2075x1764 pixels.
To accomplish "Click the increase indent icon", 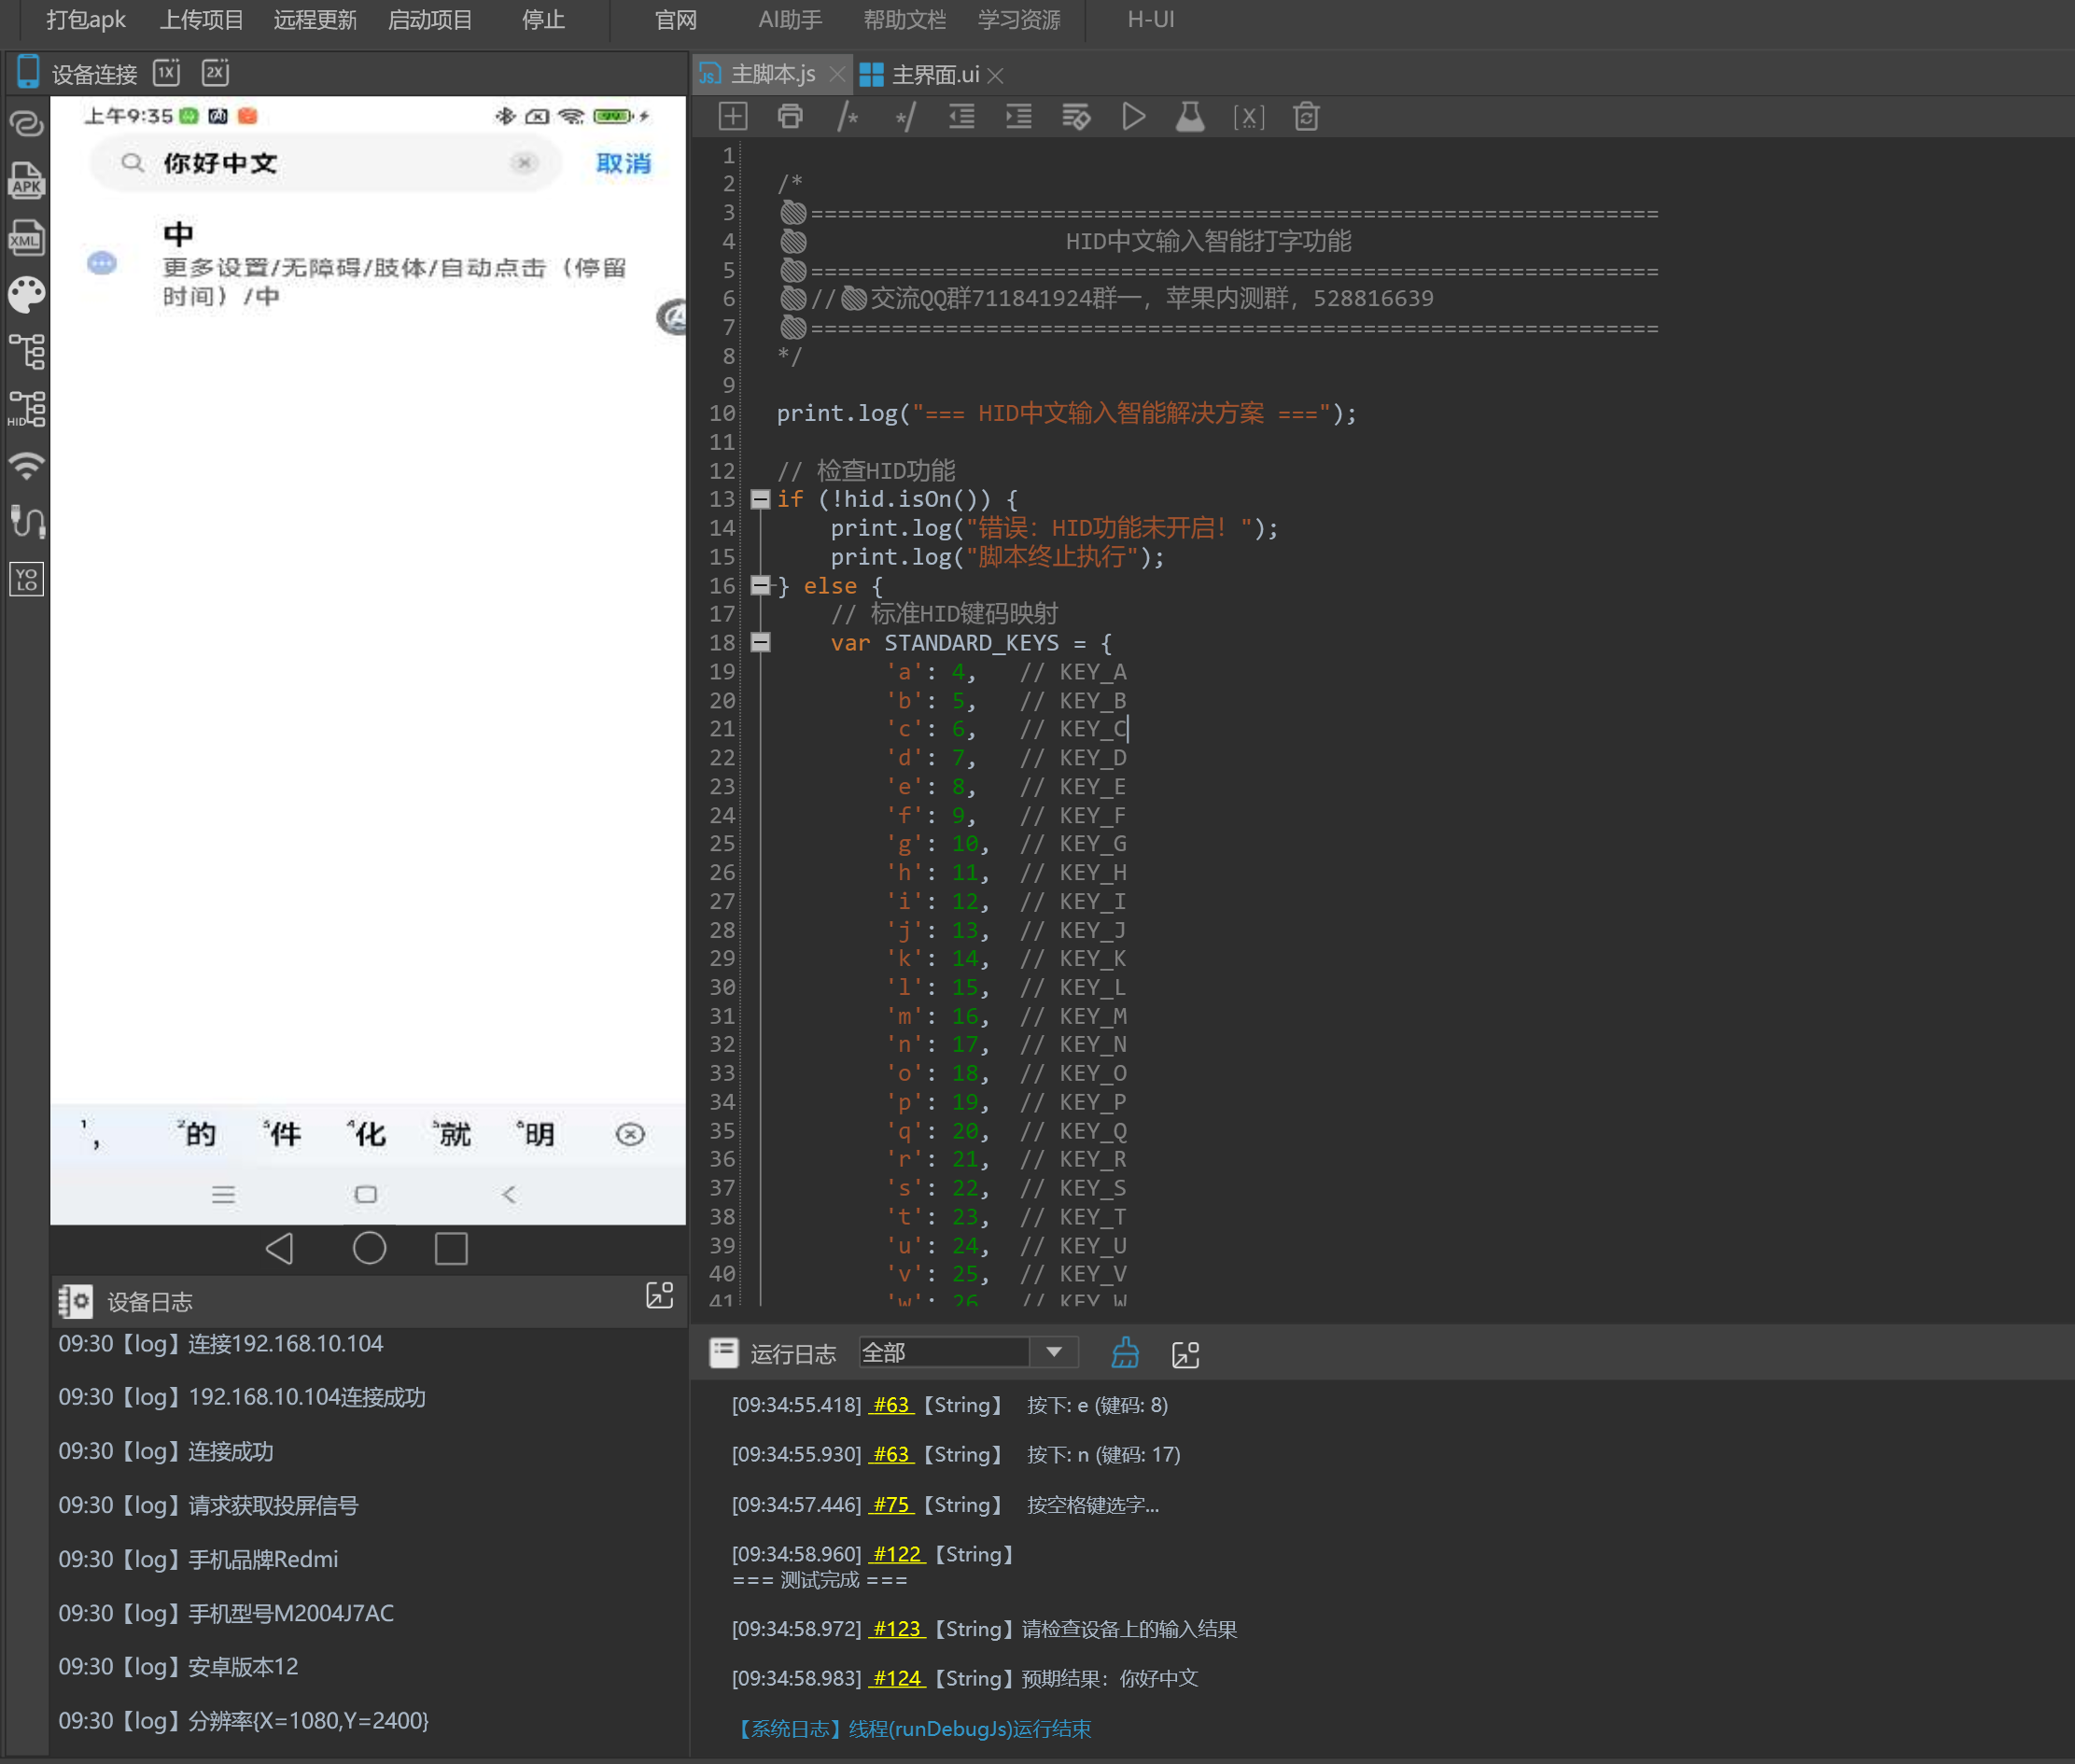I will [x=1018, y=117].
